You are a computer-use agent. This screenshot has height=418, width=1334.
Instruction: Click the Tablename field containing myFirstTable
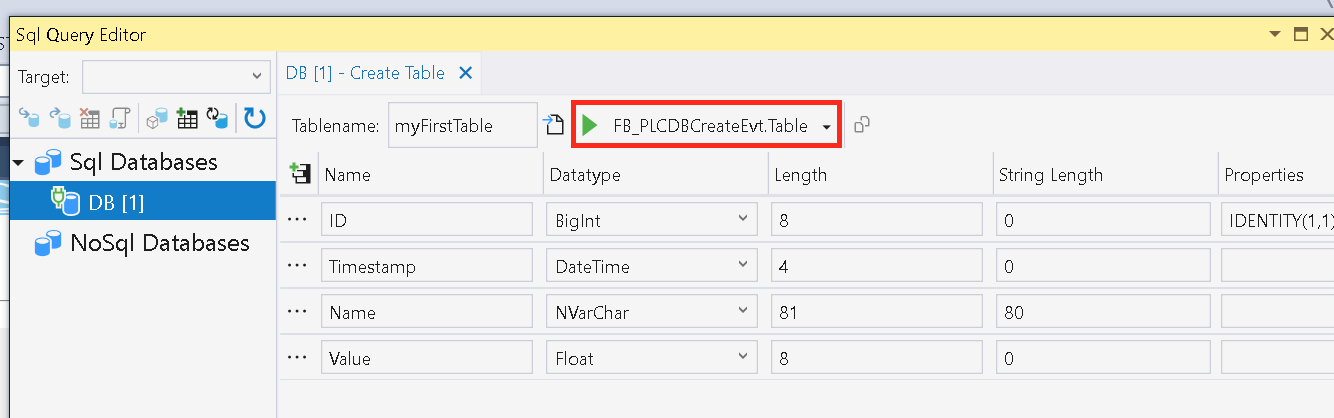[462, 126]
